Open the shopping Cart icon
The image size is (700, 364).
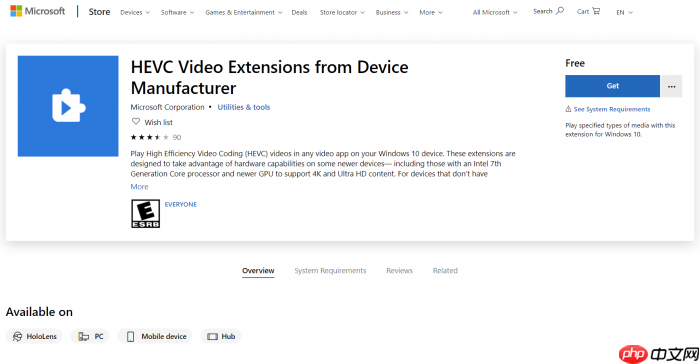[596, 11]
